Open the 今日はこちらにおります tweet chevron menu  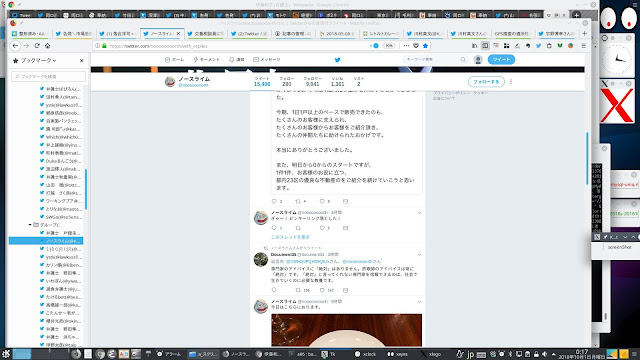pos(419,302)
